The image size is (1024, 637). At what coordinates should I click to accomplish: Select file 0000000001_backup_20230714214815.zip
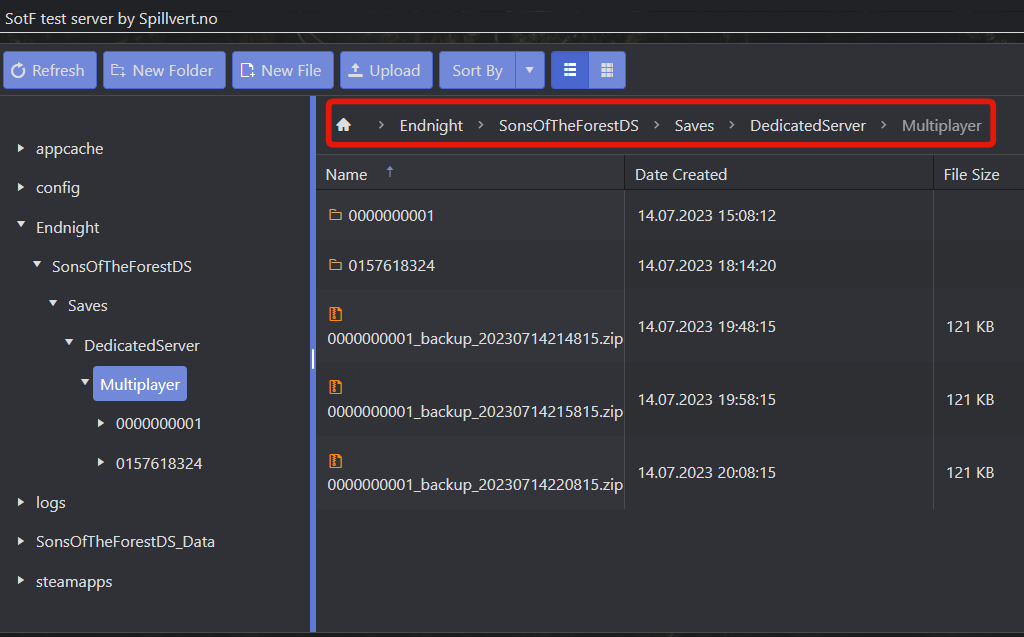click(475, 338)
